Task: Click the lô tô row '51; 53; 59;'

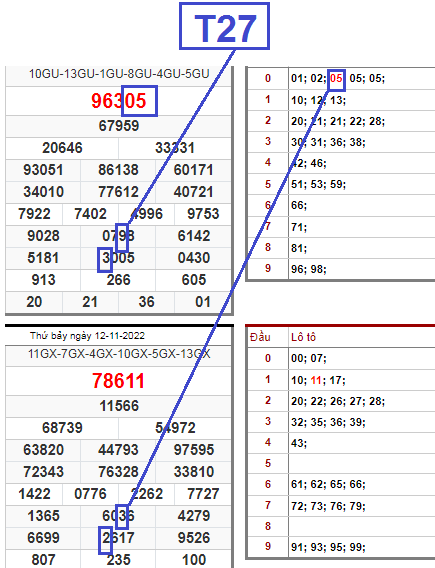Action: [x=318, y=184]
